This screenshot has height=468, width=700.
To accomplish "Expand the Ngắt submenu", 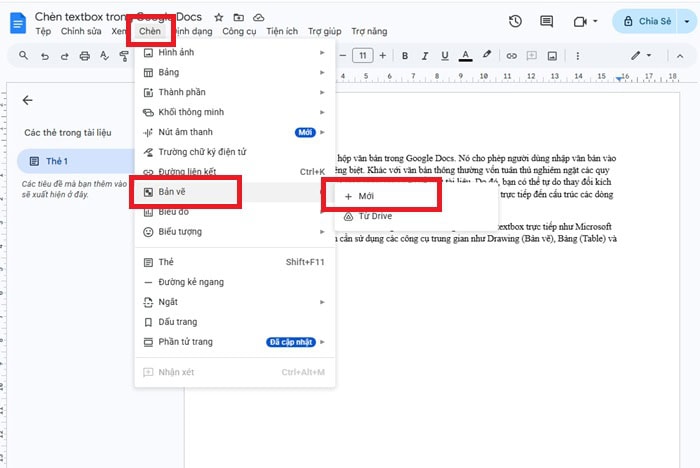I will tap(235, 302).
